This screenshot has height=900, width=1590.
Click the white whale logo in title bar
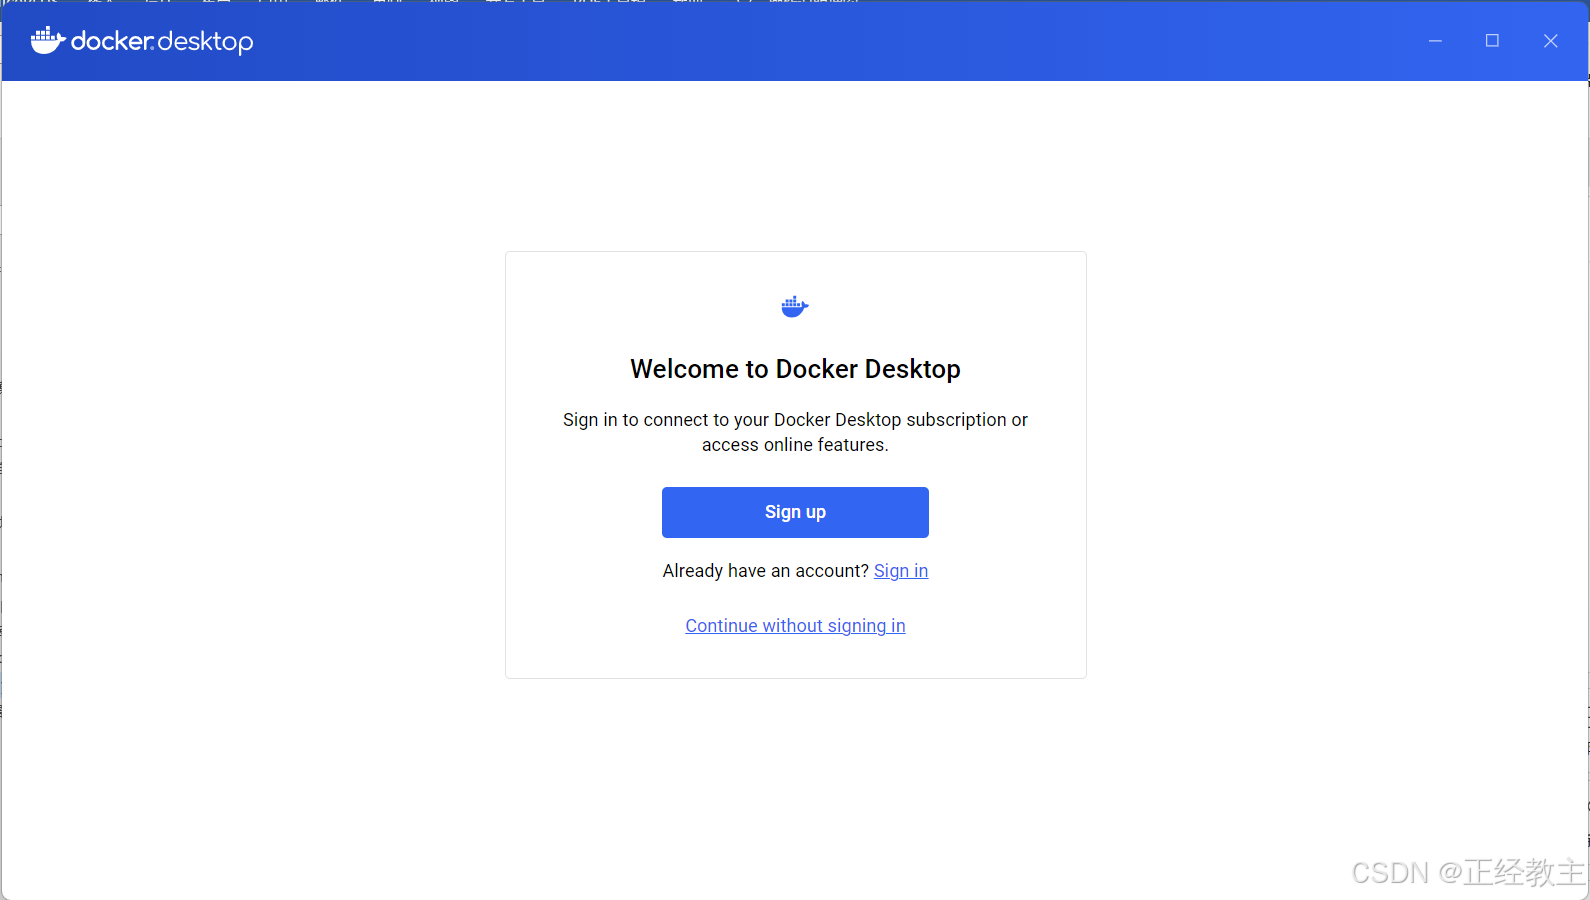(x=47, y=41)
